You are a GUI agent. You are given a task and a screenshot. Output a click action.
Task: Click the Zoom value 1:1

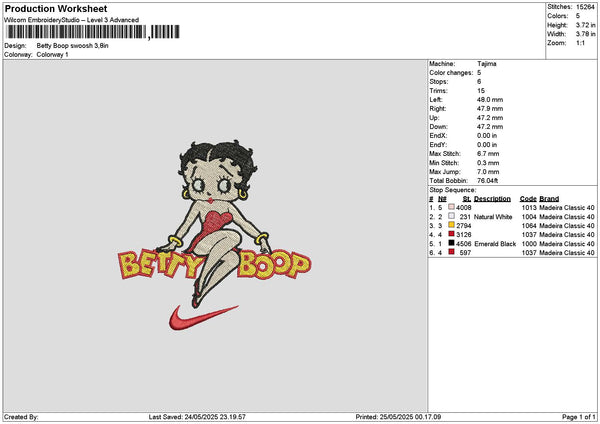coord(580,43)
